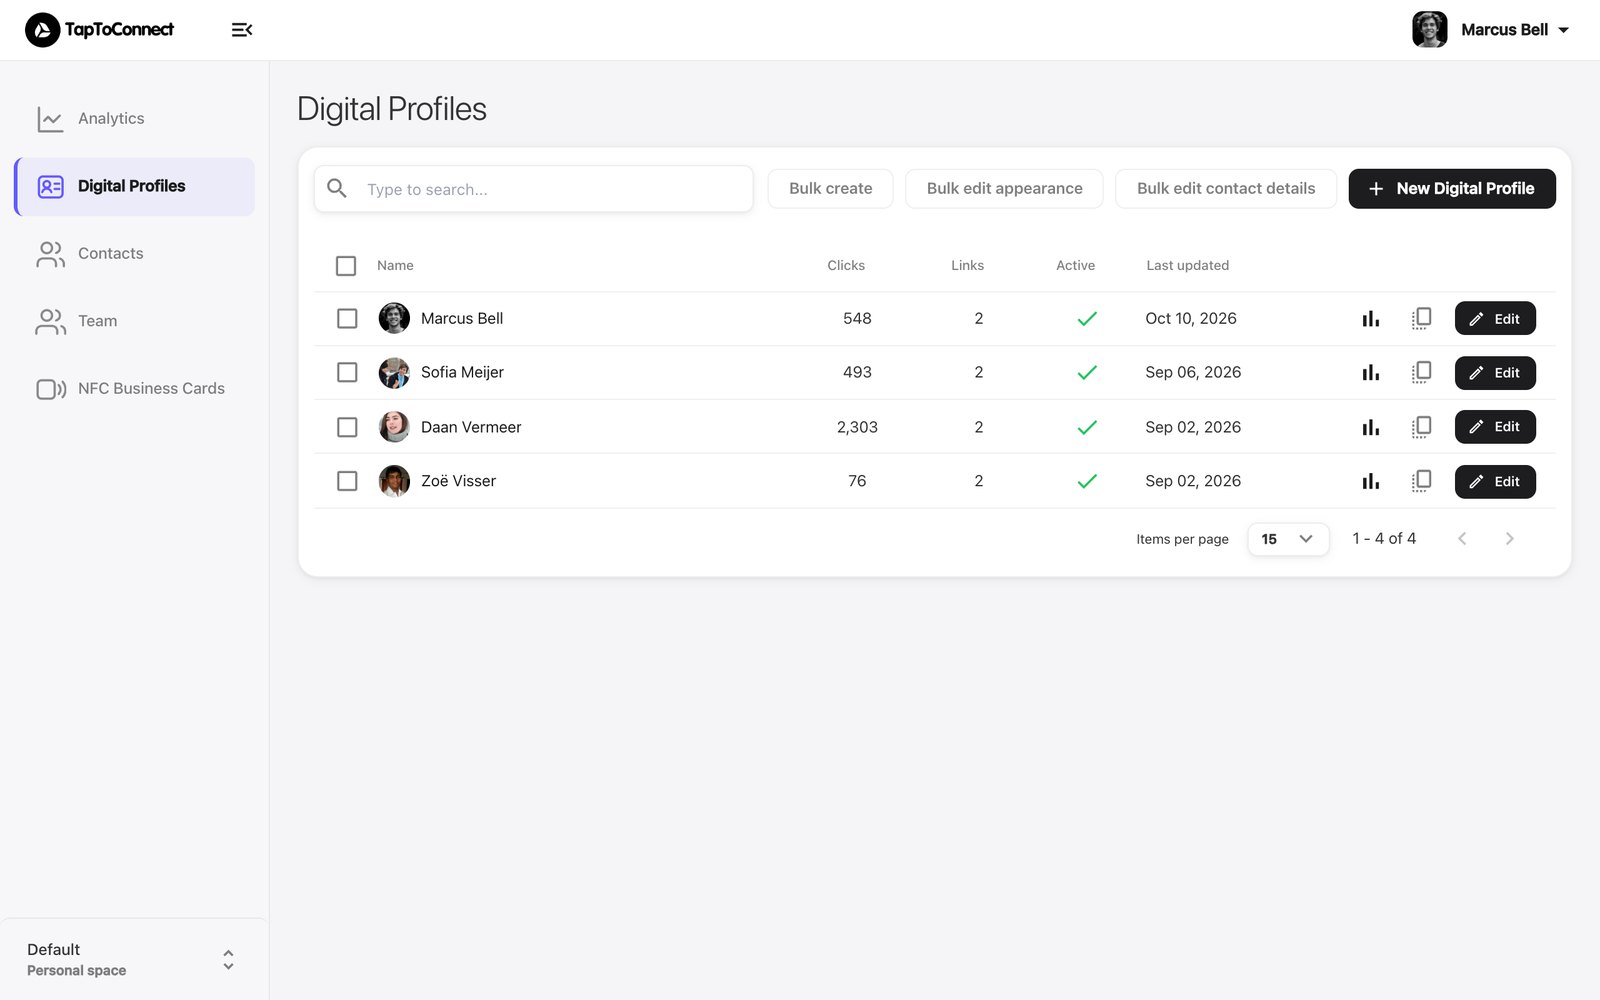Expand the Default Personal space switcher
The width and height of the screenshot is (1600, 1000).
click(x=134, y=959)
